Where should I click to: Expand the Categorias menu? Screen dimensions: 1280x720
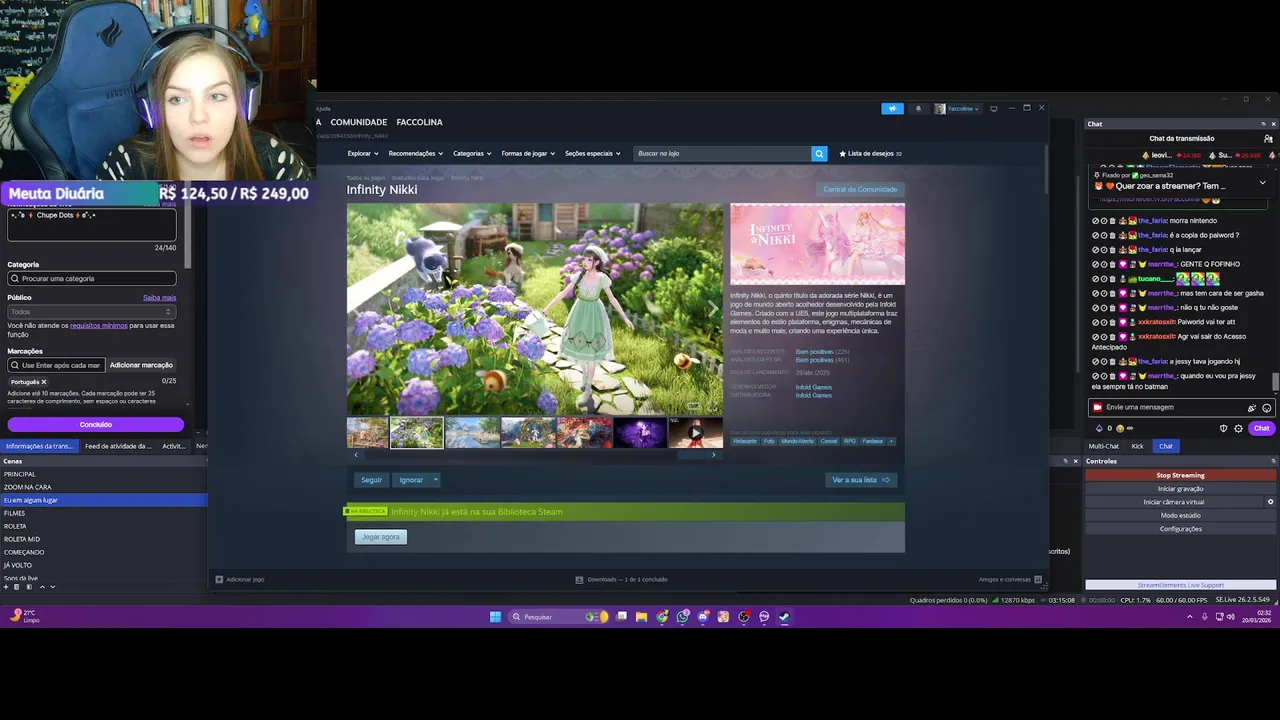[472, 153]
